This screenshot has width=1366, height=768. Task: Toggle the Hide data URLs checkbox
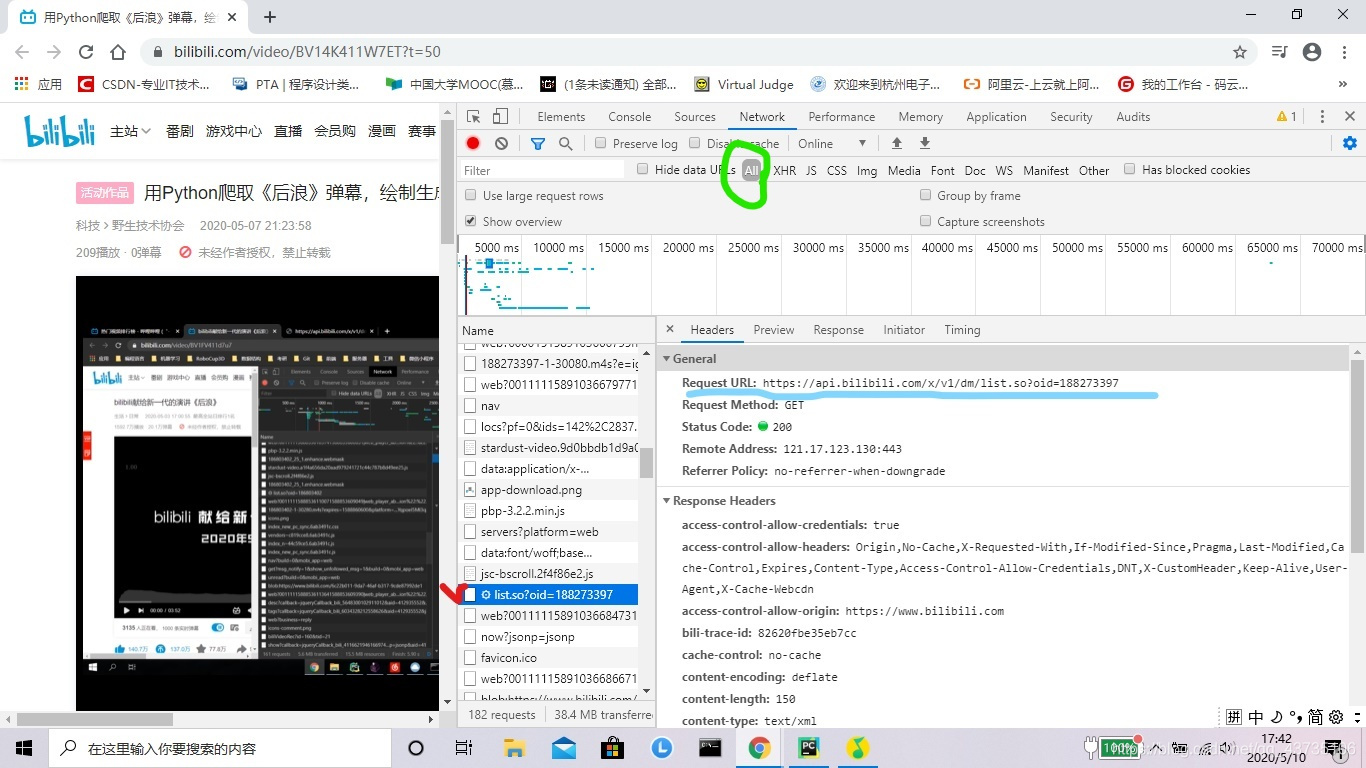tap(641, 169)
